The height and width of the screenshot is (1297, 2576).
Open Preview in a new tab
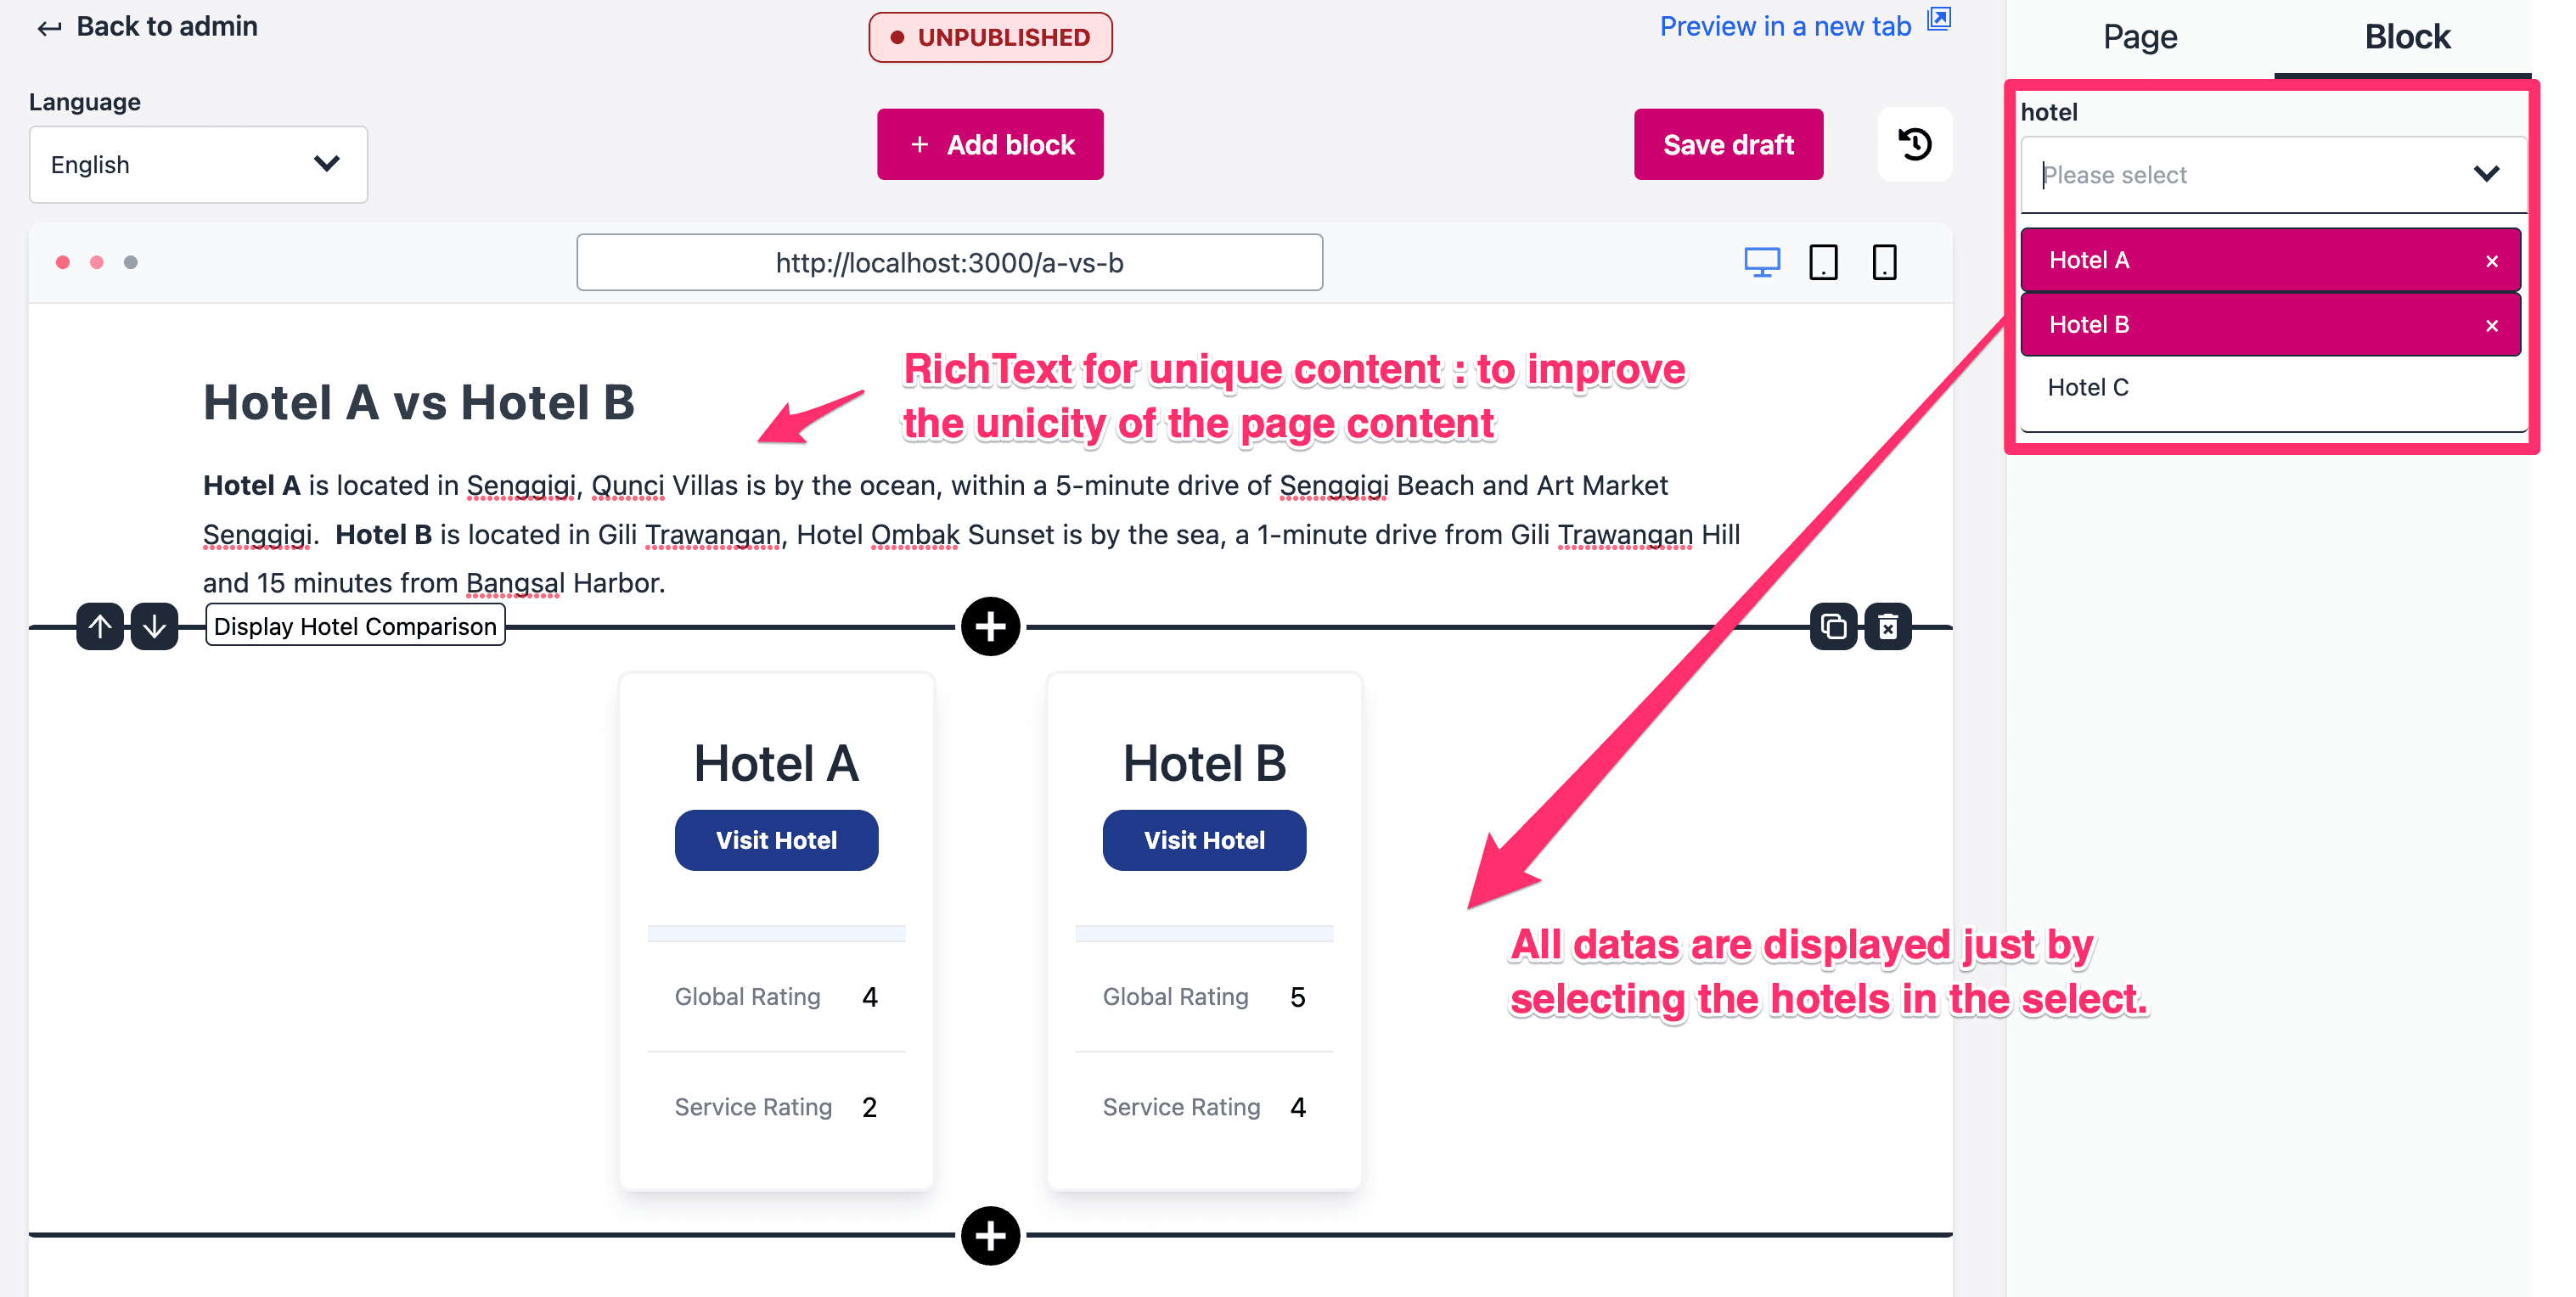1803,23
